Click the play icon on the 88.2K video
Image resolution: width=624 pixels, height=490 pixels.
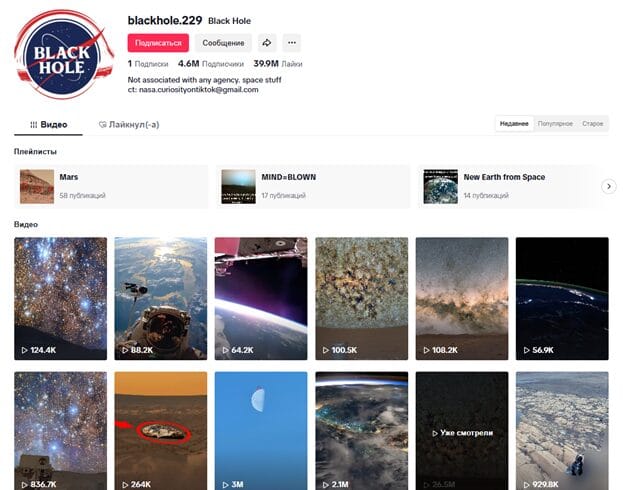(125, 350)
